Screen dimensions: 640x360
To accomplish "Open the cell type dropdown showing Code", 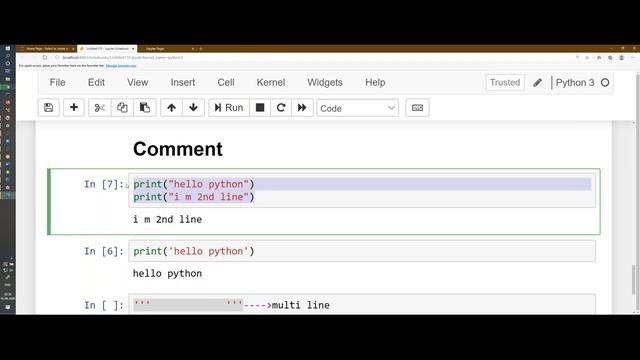I will click(358, 108).
